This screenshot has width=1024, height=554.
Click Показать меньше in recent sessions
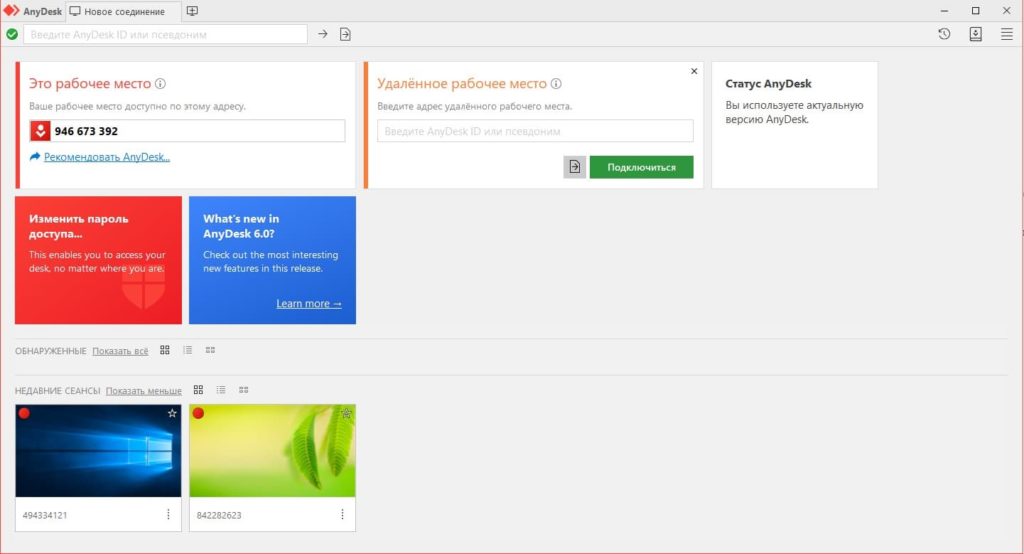[144, 391]
